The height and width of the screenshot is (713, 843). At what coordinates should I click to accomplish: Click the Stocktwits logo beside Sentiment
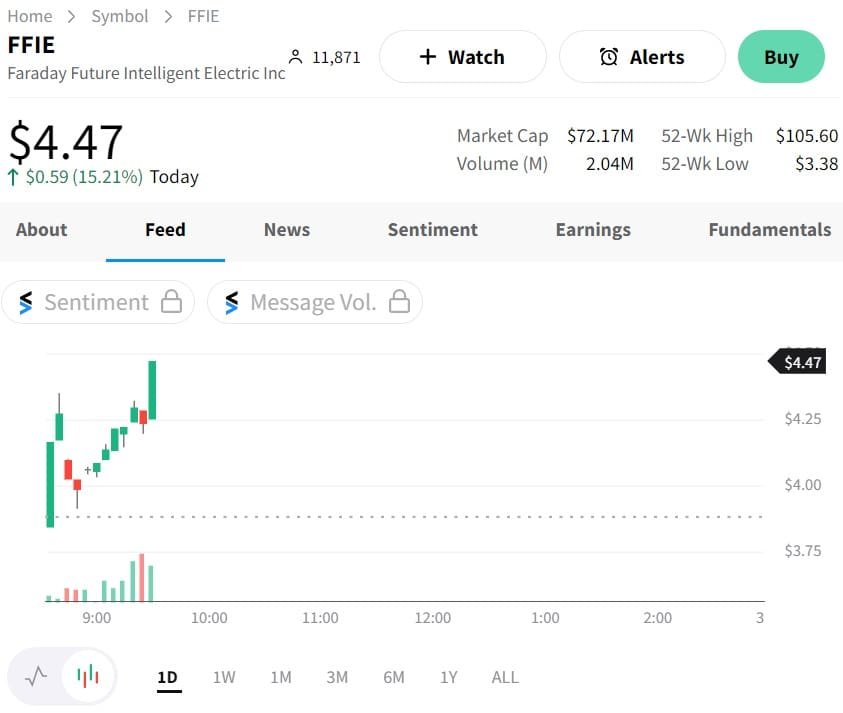[26, 302]
